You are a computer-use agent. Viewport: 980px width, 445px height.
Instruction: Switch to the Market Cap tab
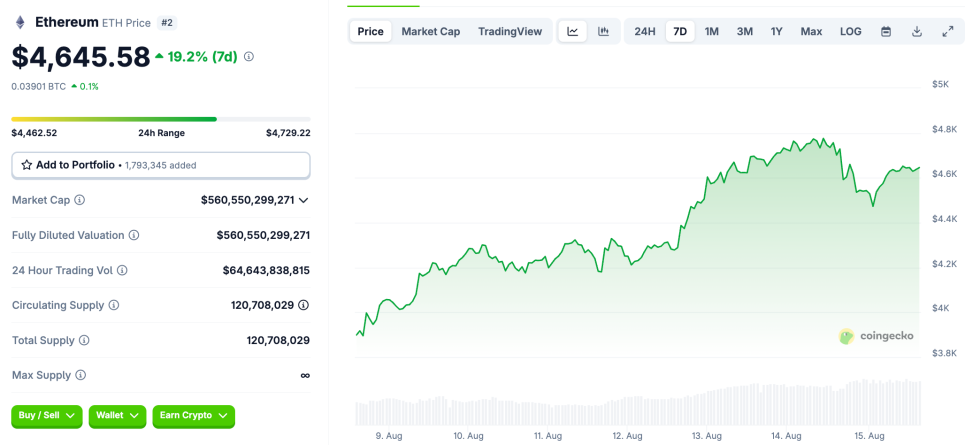[x=431, y=32]
